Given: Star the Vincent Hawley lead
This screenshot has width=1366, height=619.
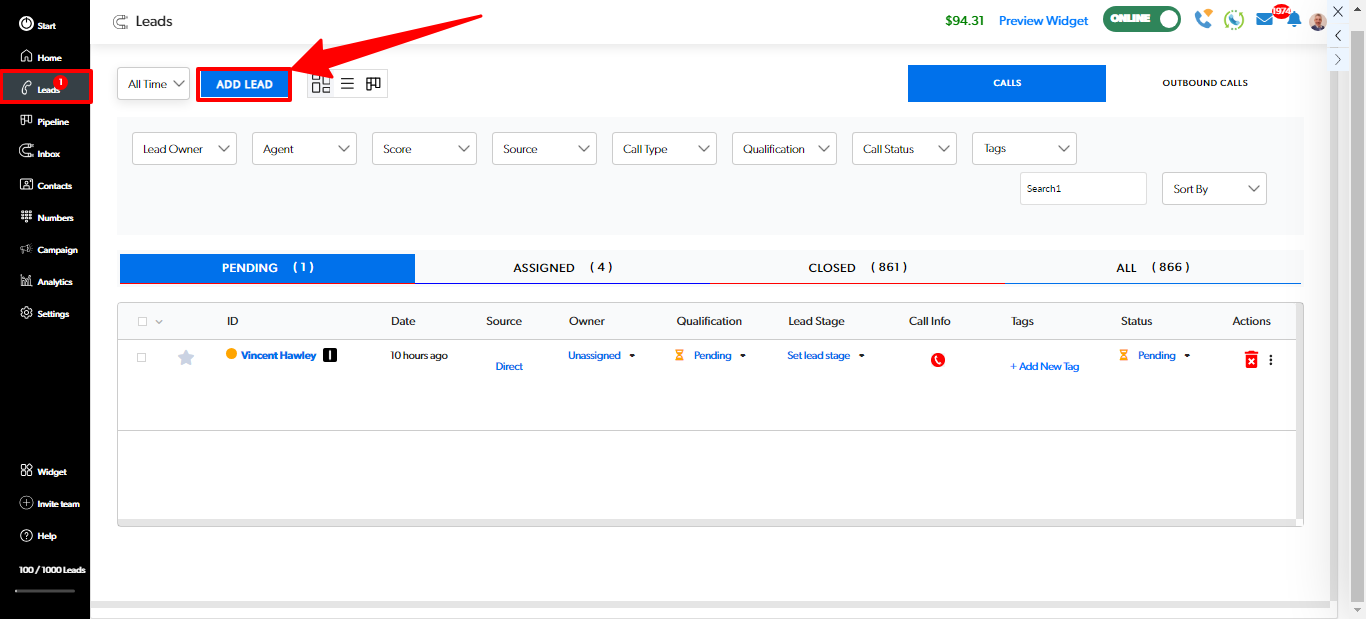Looking at the screenshot, I should point(186,357).
